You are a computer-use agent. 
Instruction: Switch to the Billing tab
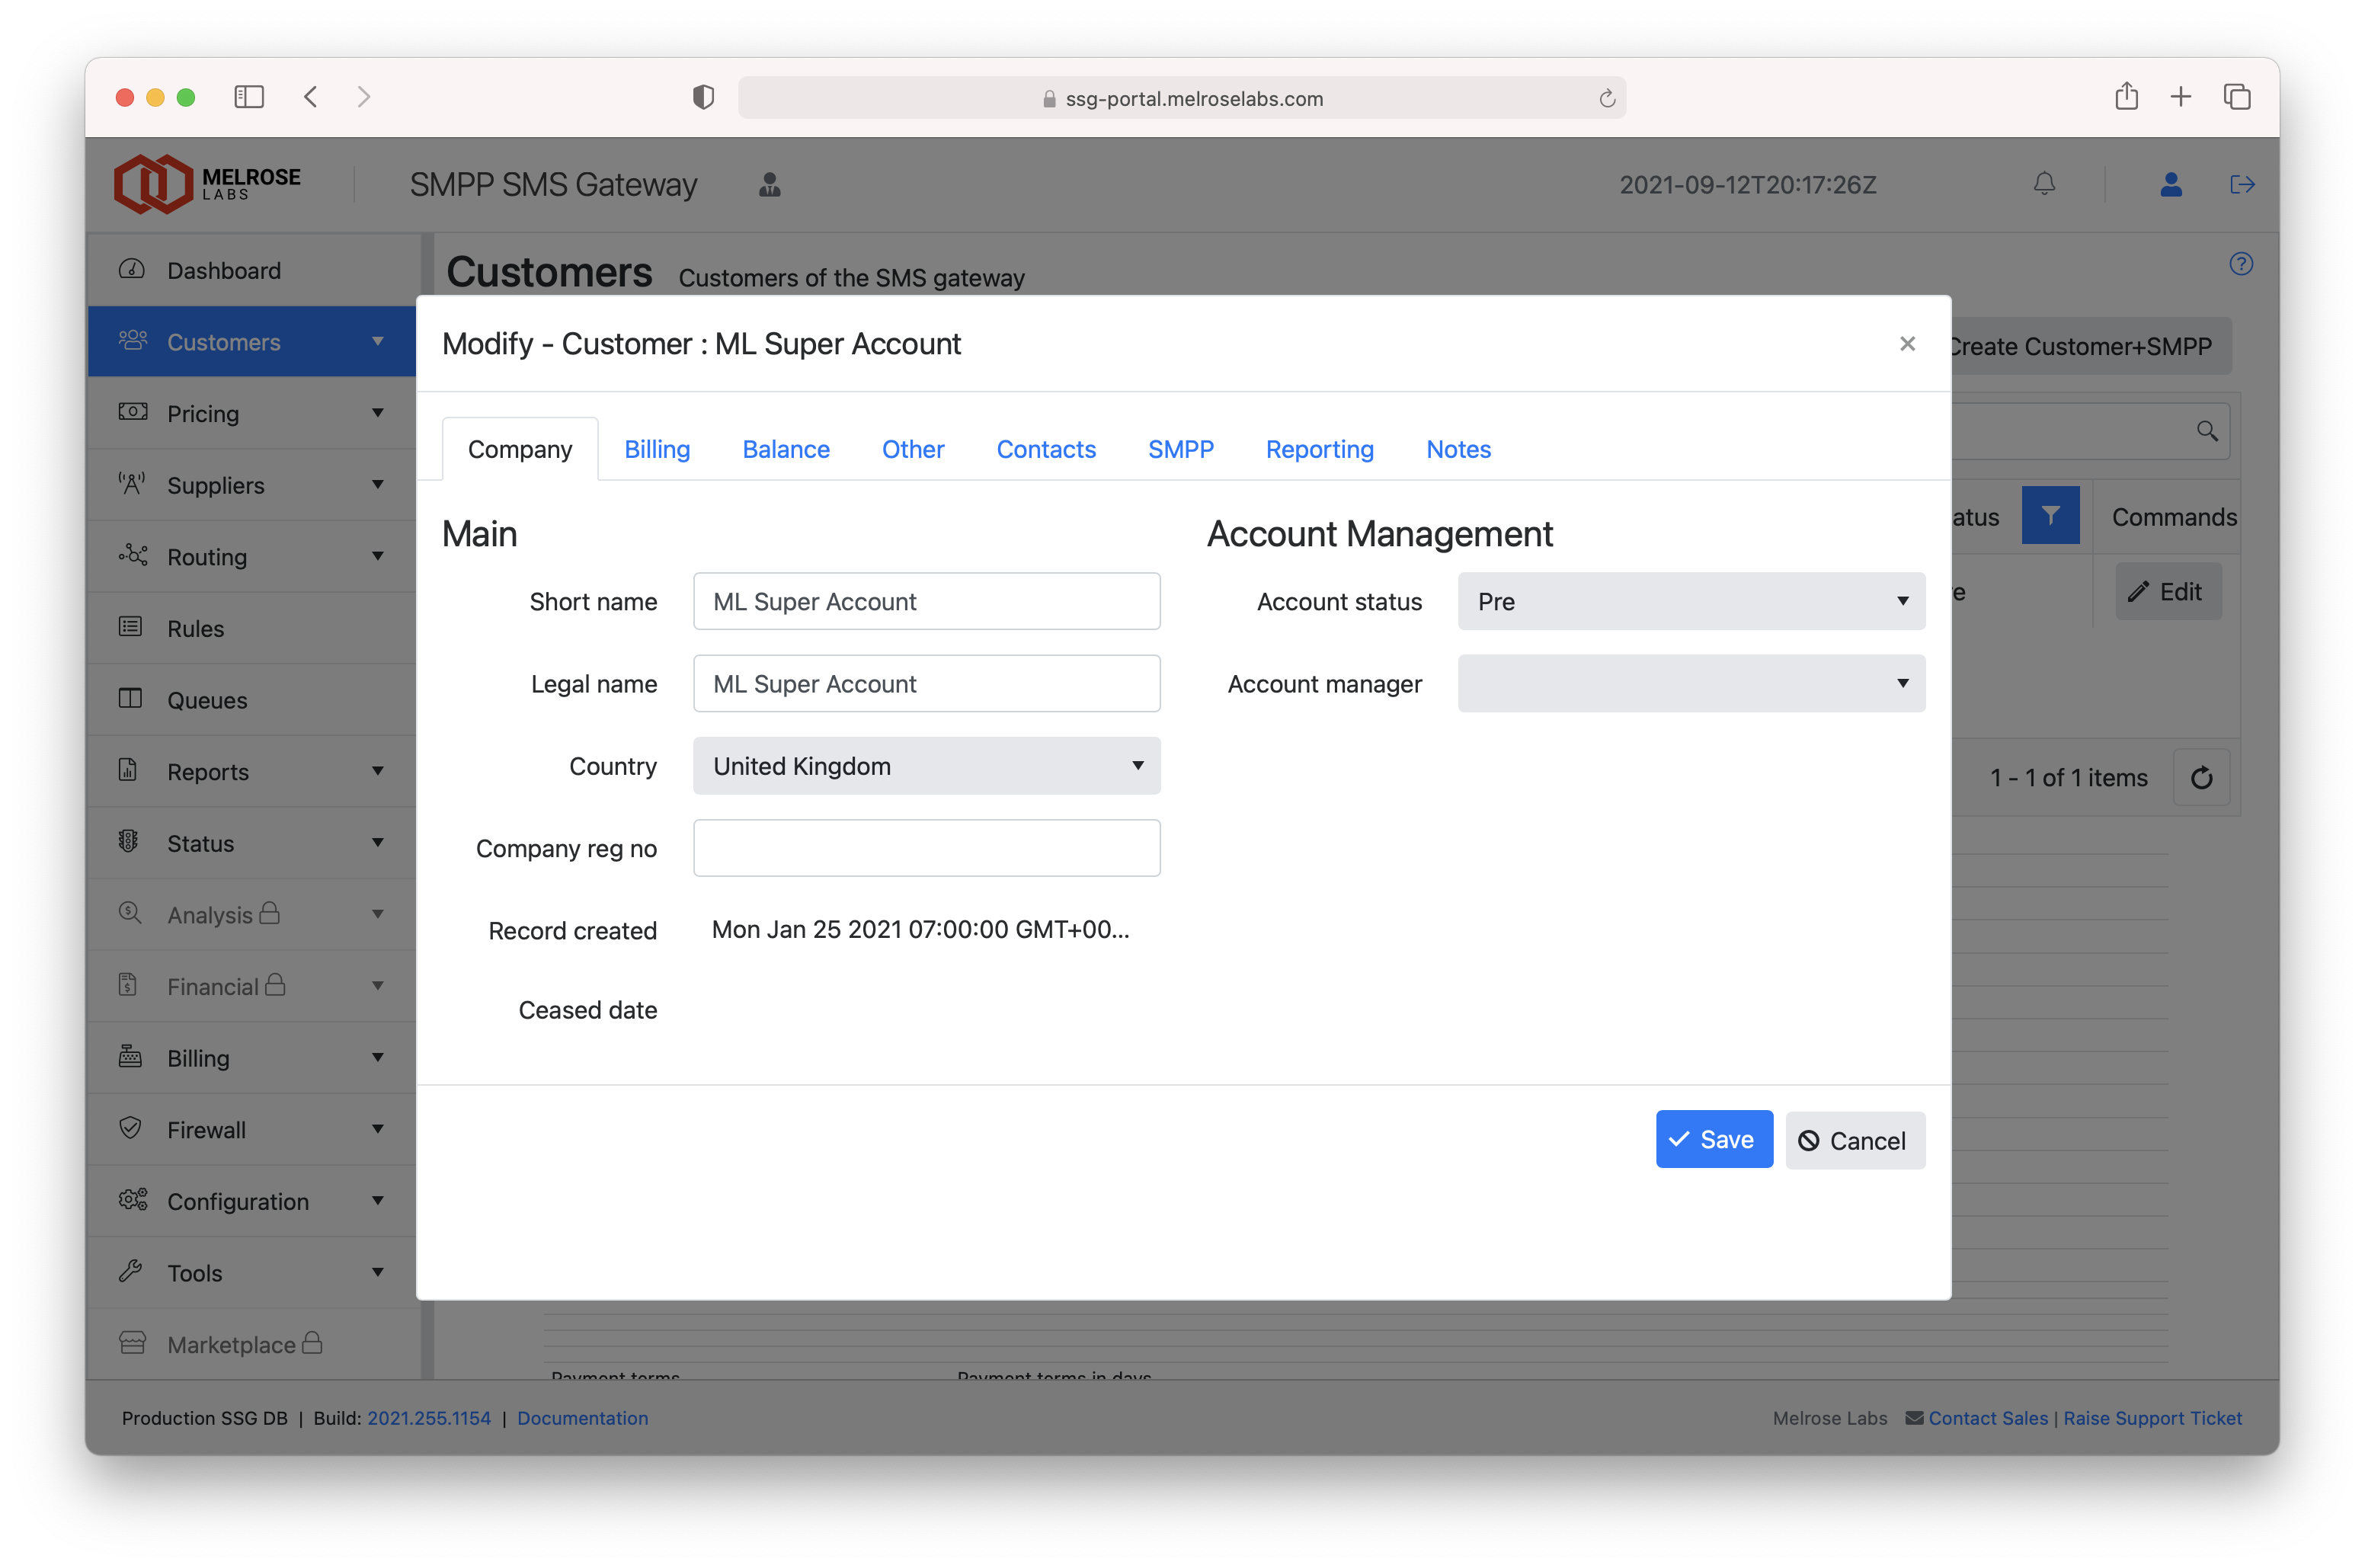pyautogui.click(x=657, y=449)
